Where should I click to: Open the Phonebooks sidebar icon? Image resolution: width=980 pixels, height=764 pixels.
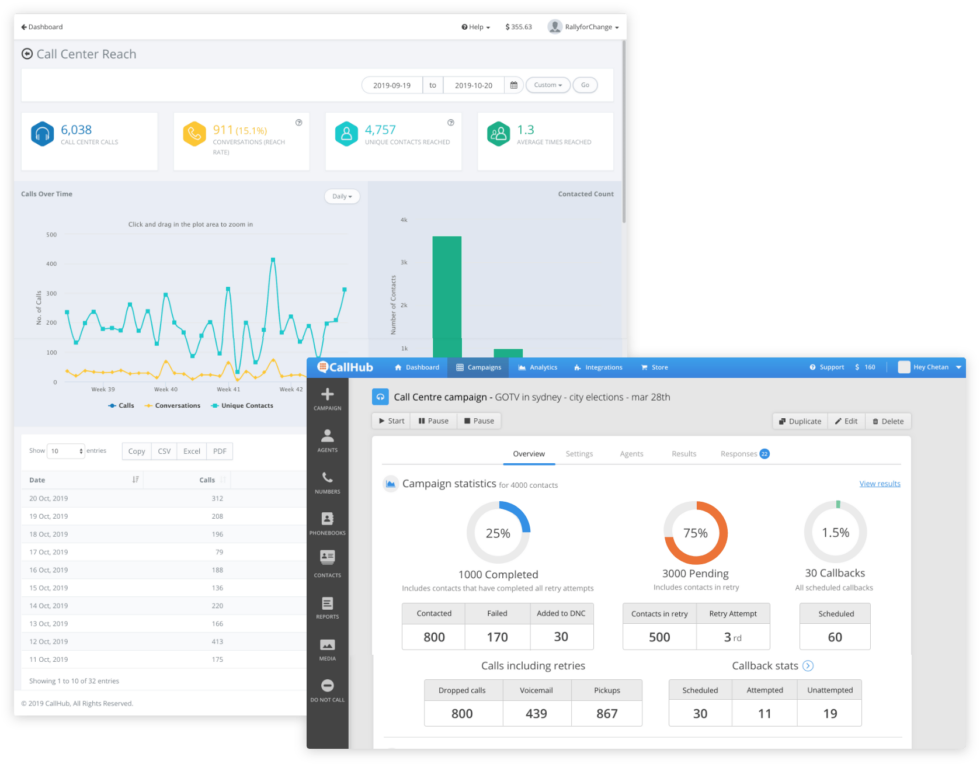click(327, 518)
